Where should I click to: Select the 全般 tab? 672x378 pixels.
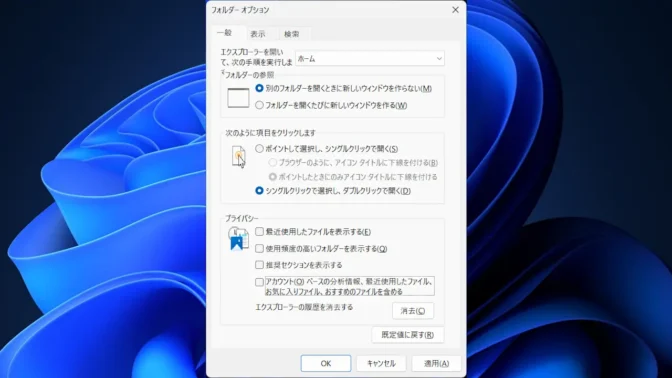pyautogui.click(x=224, y=33)
